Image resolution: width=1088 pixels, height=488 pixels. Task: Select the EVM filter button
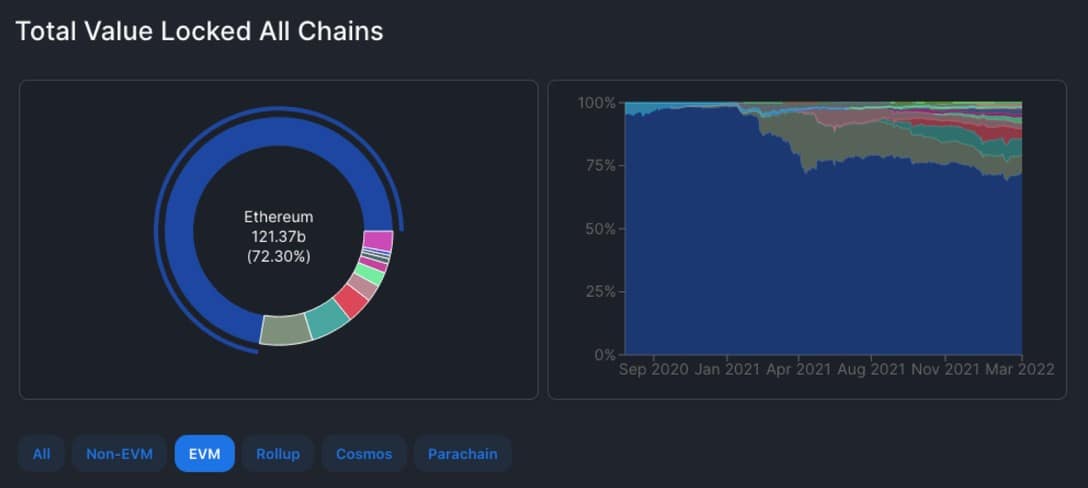tap(204, 453)
